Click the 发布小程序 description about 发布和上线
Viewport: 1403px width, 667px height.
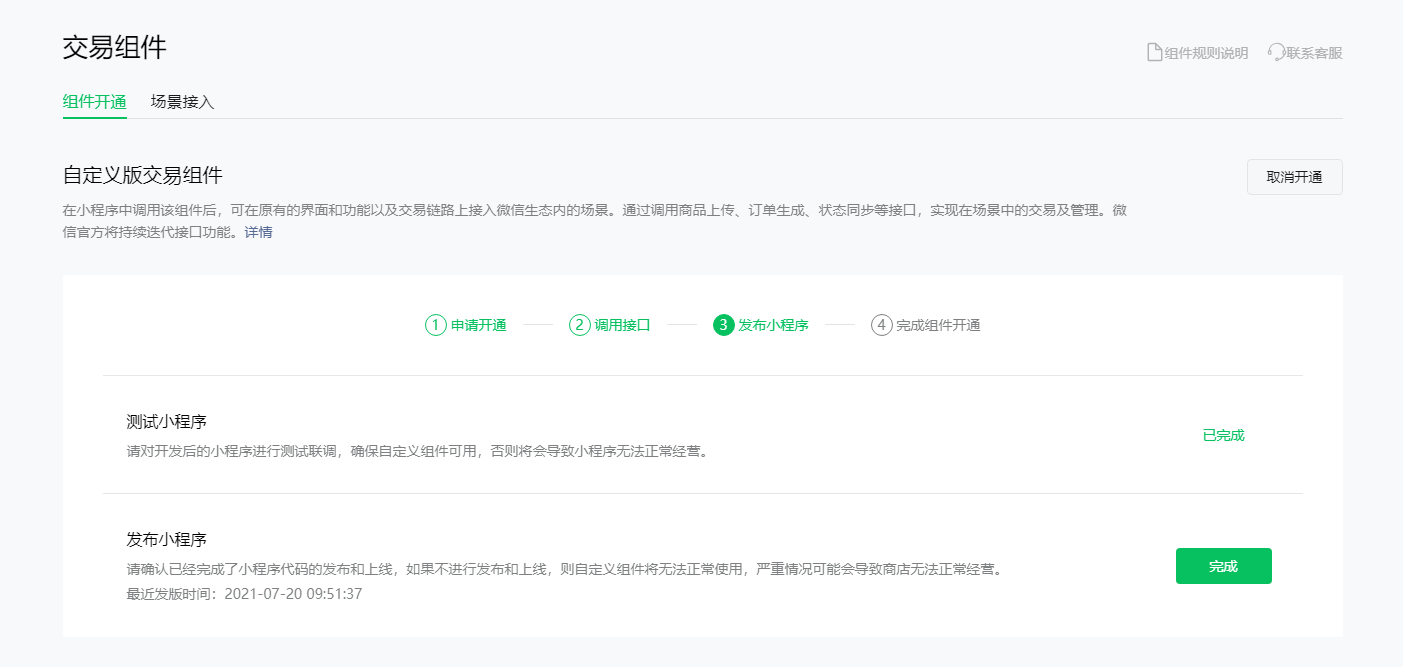pyautogui.click(x=564, y=569)
